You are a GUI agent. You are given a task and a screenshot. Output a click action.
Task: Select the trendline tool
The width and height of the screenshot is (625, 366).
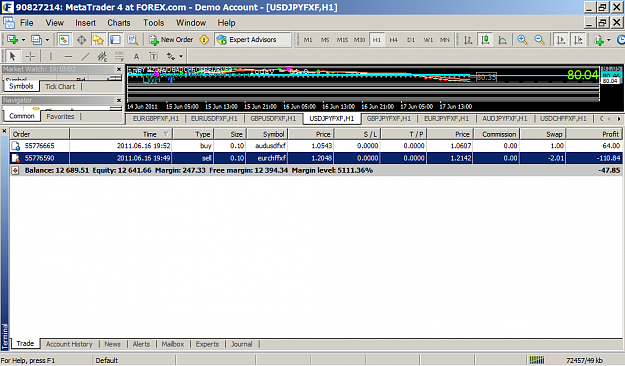85,56
